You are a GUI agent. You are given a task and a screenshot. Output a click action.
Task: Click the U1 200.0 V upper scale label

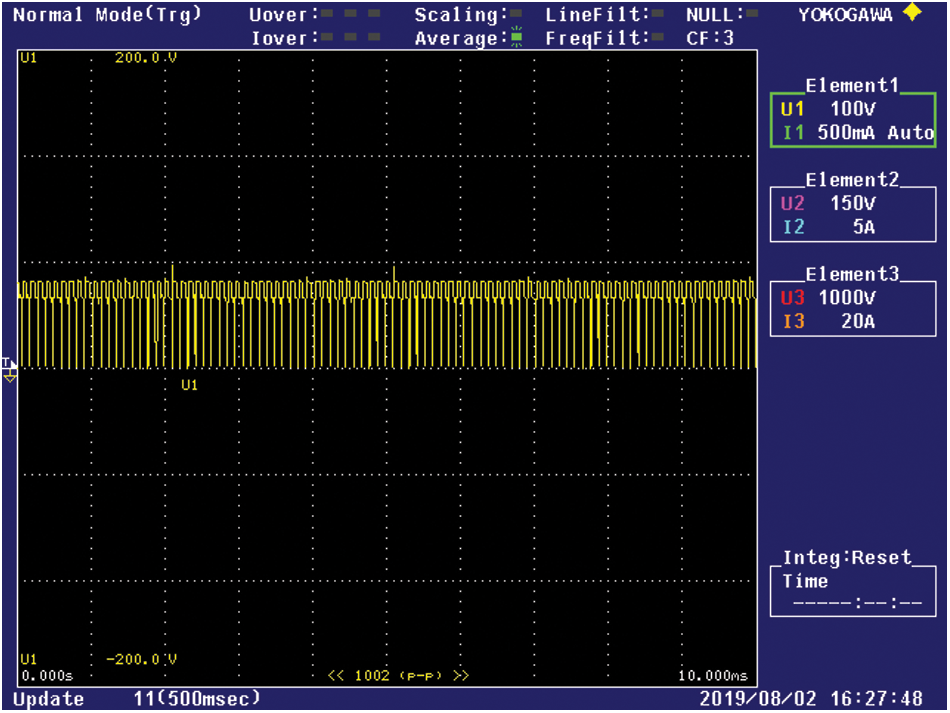pos(145,58)
